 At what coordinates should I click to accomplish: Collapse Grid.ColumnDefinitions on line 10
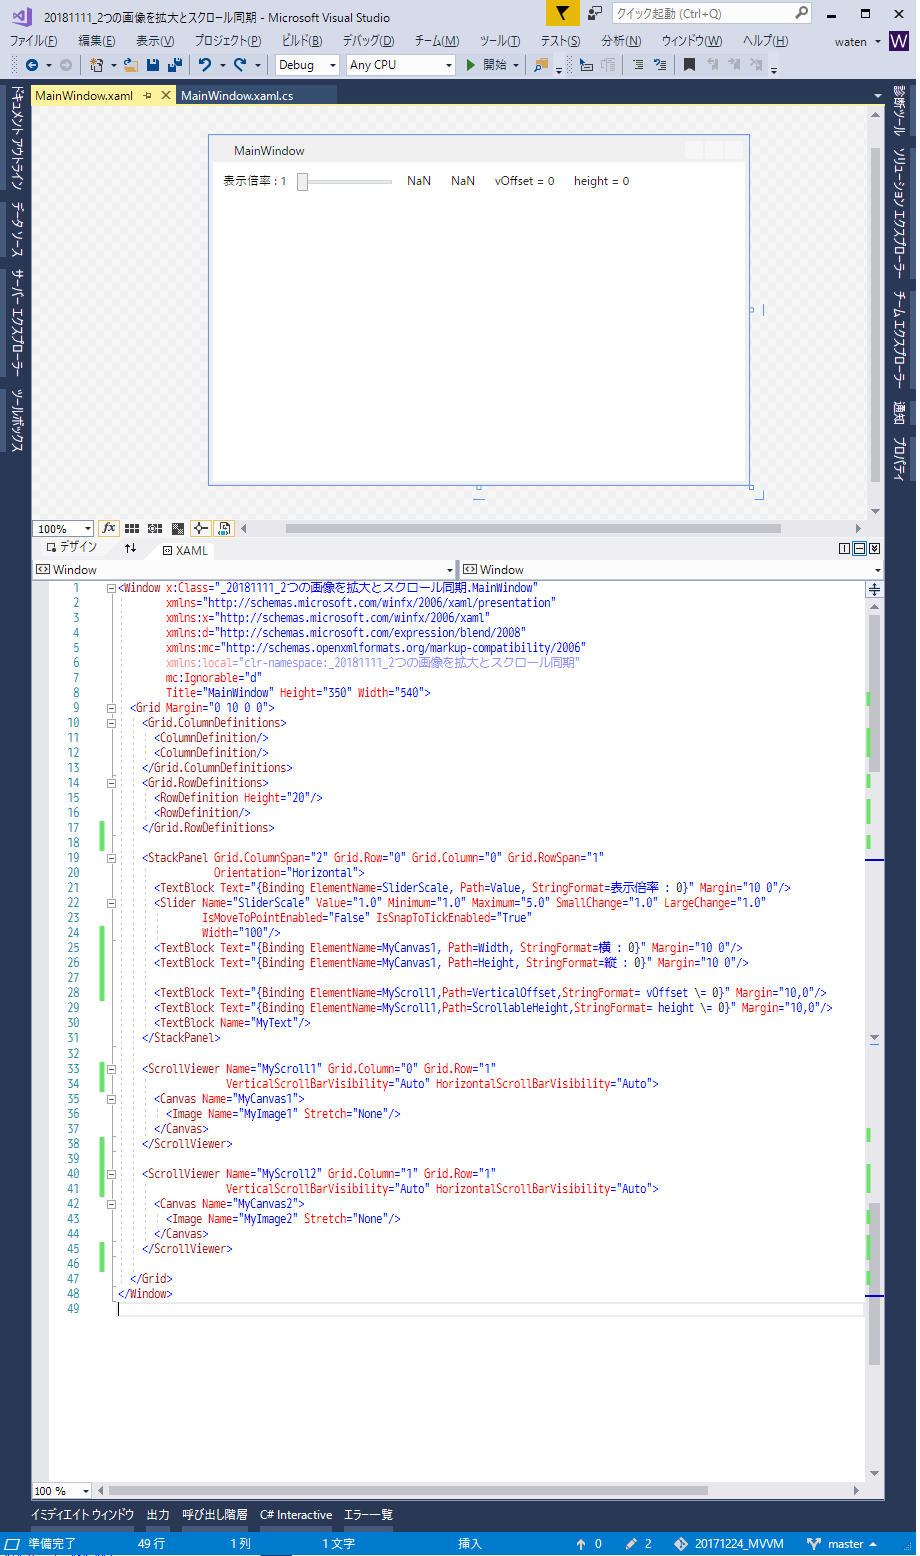[x=111, y=723]
